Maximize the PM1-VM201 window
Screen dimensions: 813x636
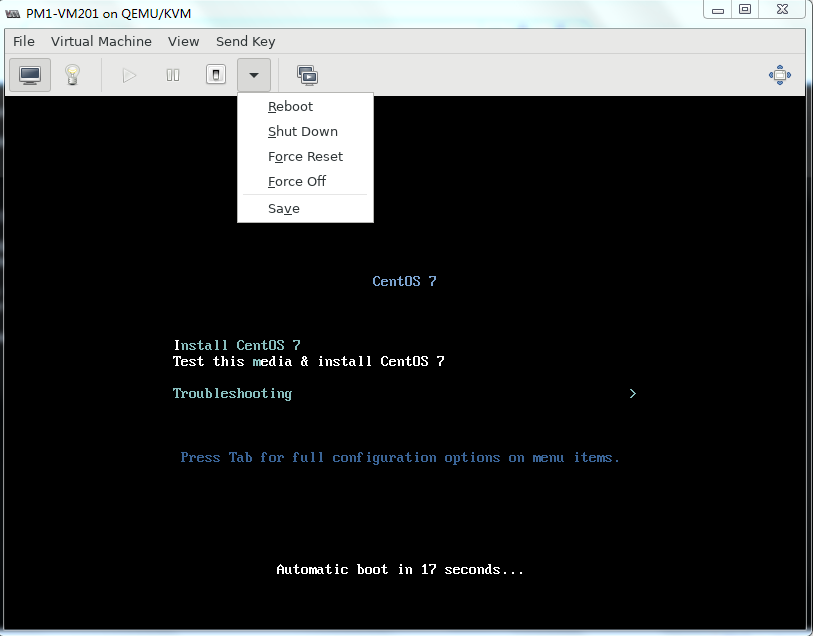point(745,9)
